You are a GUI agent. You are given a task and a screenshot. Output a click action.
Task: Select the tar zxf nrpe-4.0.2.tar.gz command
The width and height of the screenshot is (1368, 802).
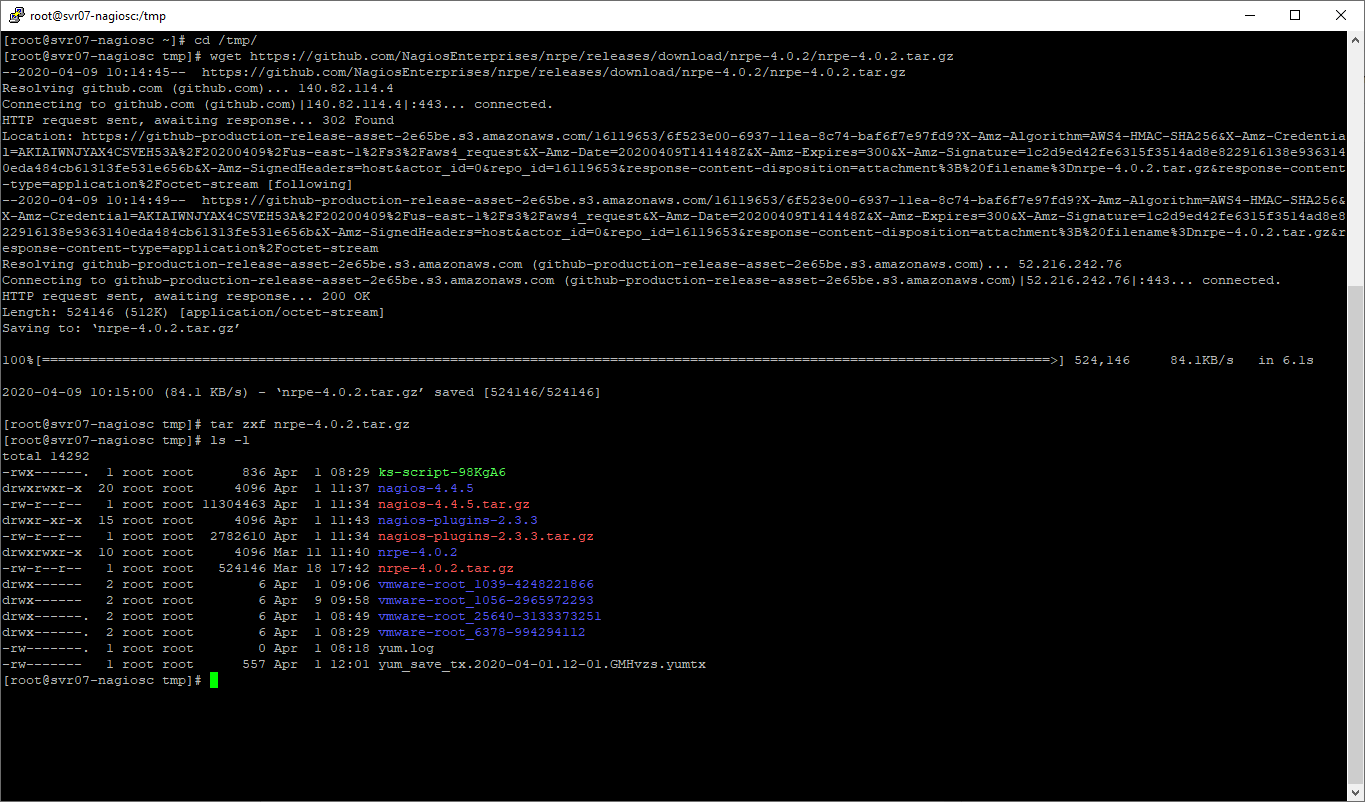pos(310,423)
